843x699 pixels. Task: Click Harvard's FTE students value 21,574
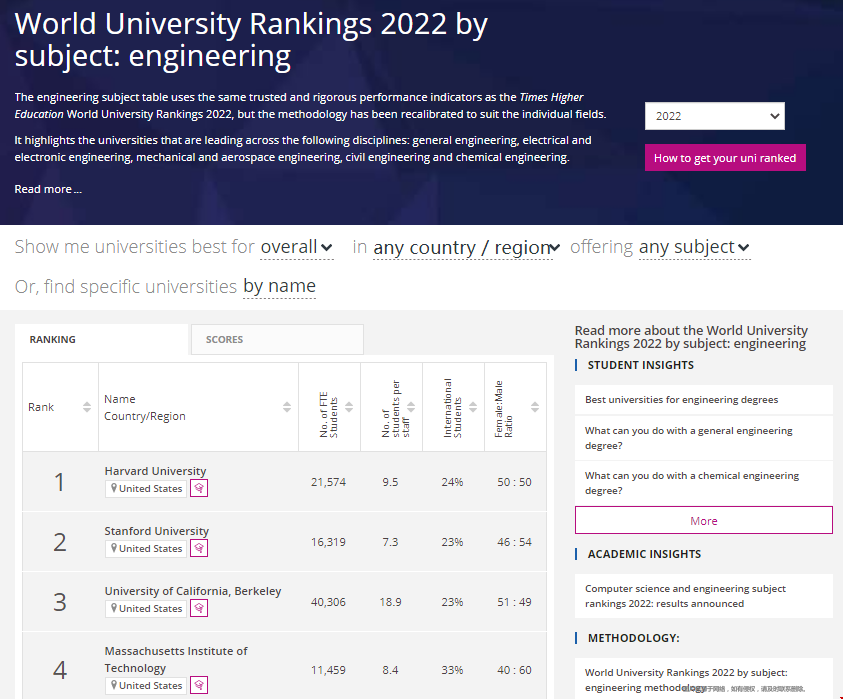[328, 482]
